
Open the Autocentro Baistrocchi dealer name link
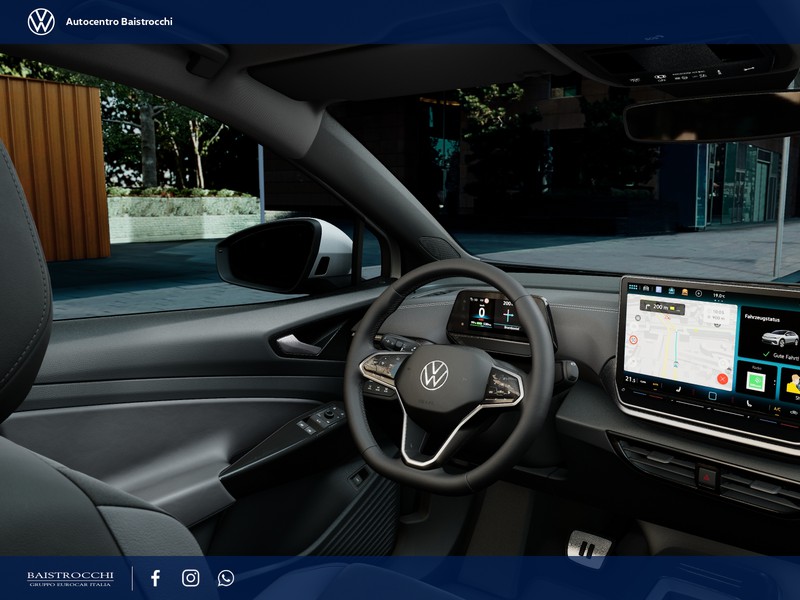(x=119, y=21)
